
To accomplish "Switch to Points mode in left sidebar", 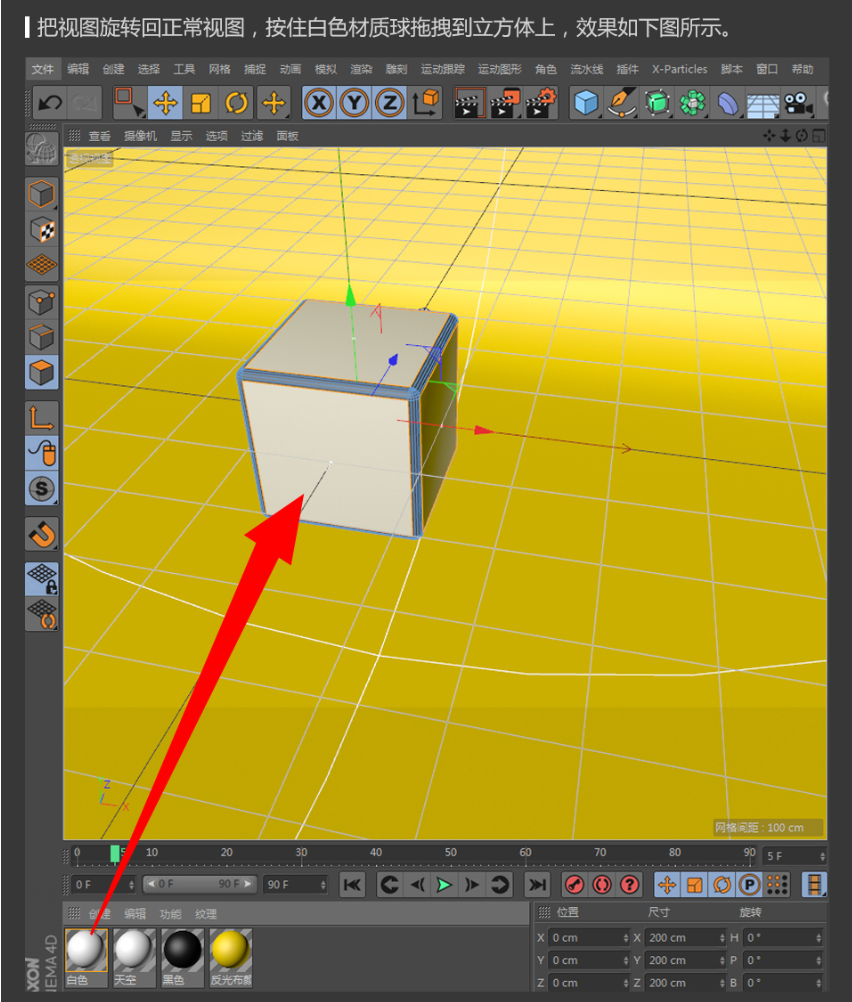I will coord(42,301).
